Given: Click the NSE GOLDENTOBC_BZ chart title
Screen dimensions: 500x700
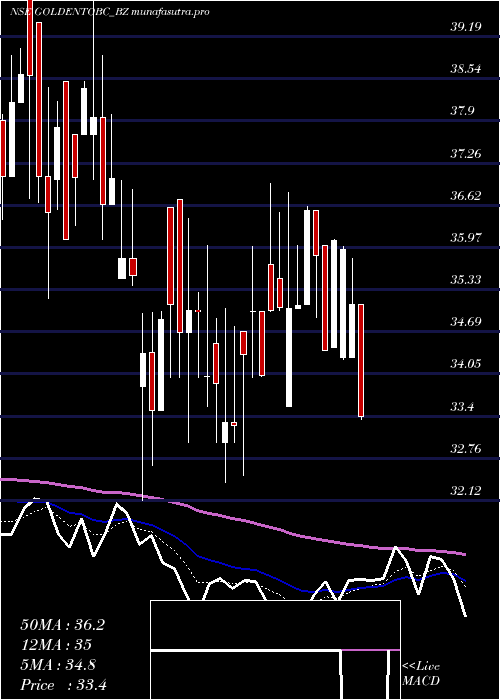Looking at the screenshot, I should (110, 12).
